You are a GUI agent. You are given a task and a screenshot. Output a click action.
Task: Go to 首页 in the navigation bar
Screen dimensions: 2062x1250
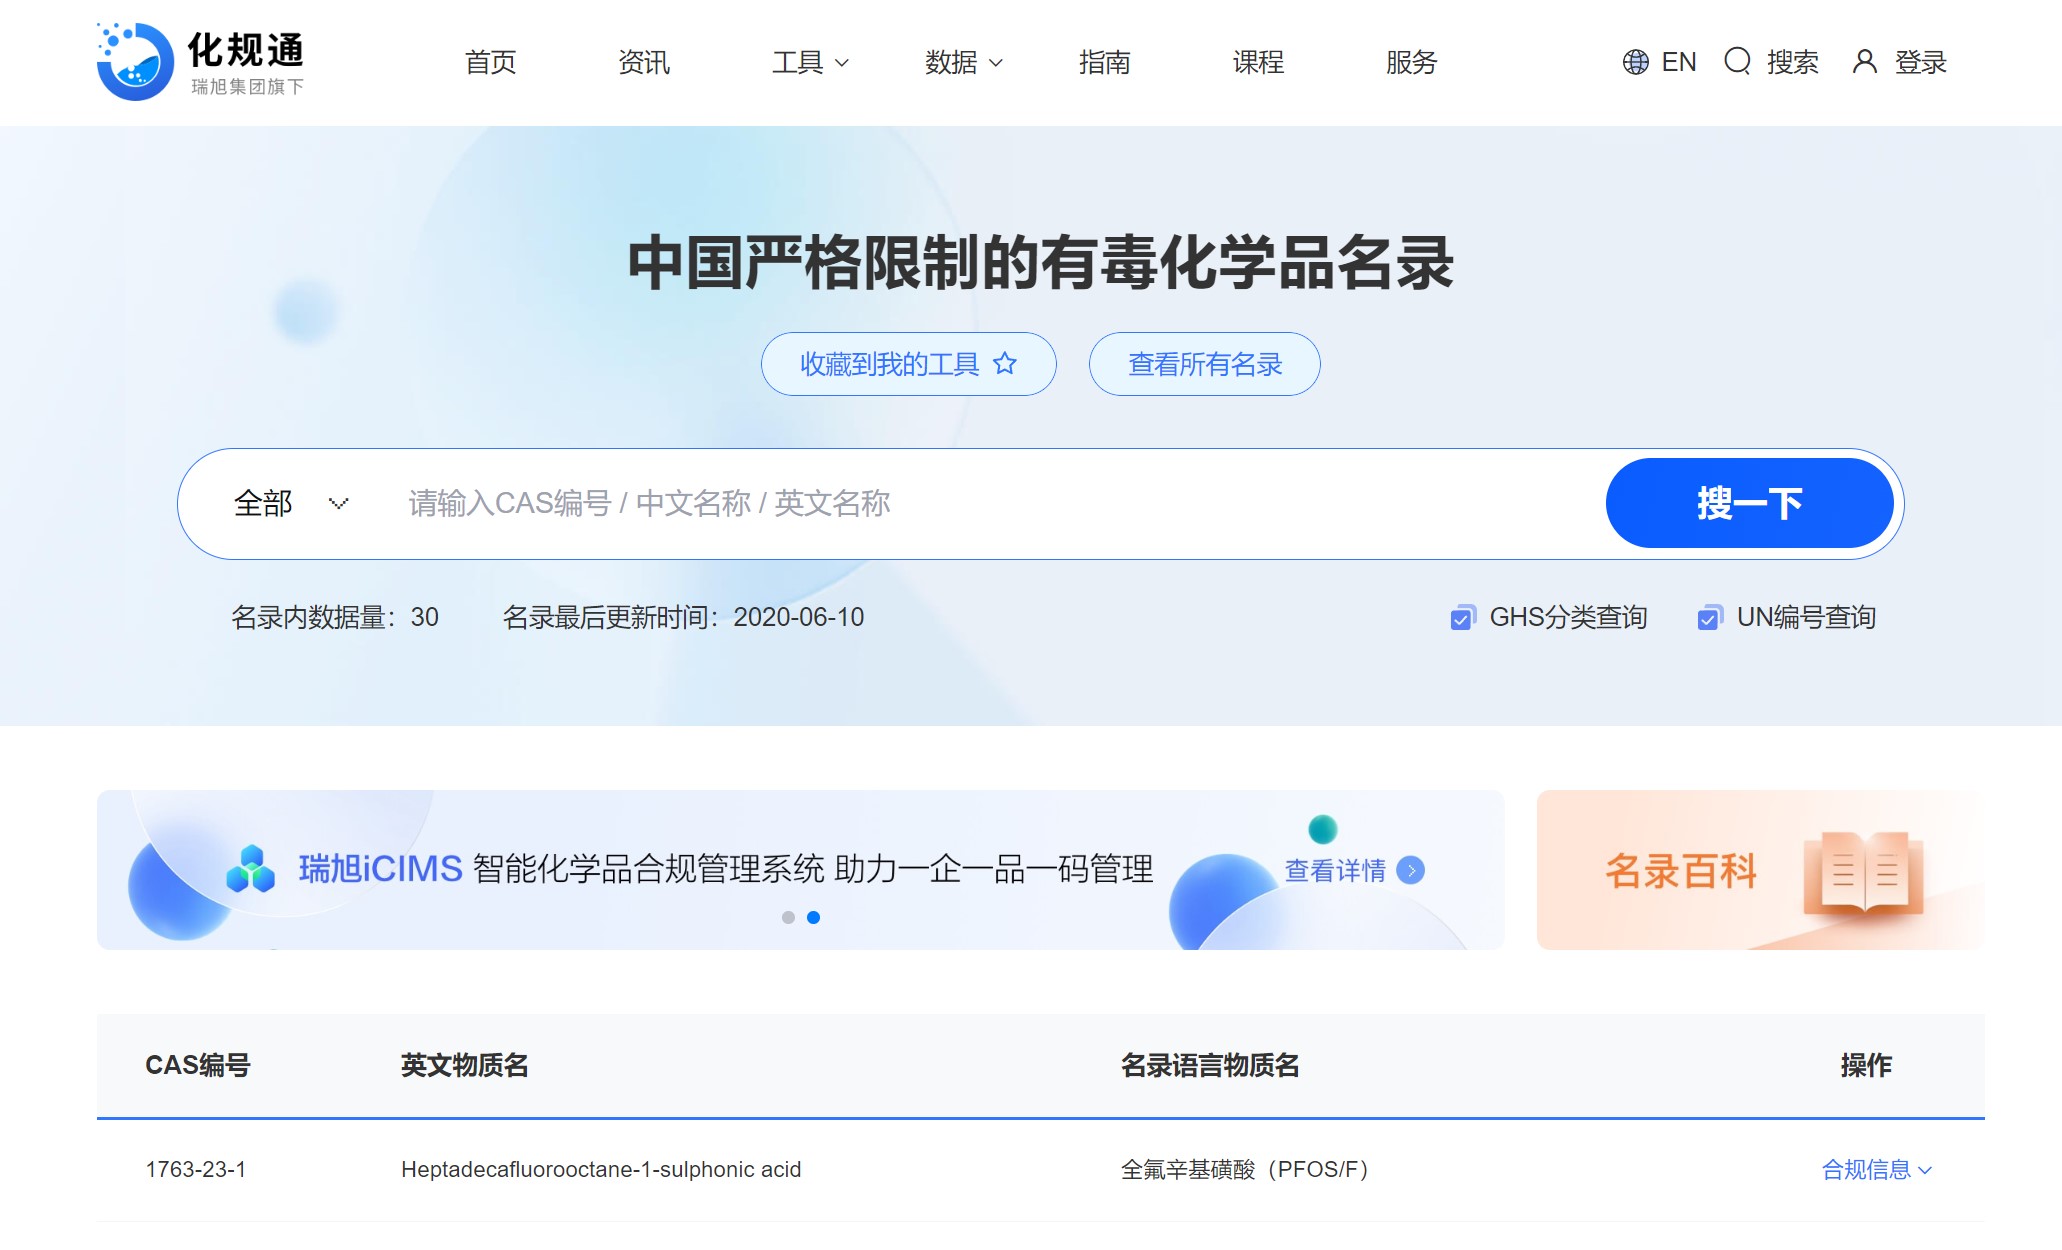(489, 62)
